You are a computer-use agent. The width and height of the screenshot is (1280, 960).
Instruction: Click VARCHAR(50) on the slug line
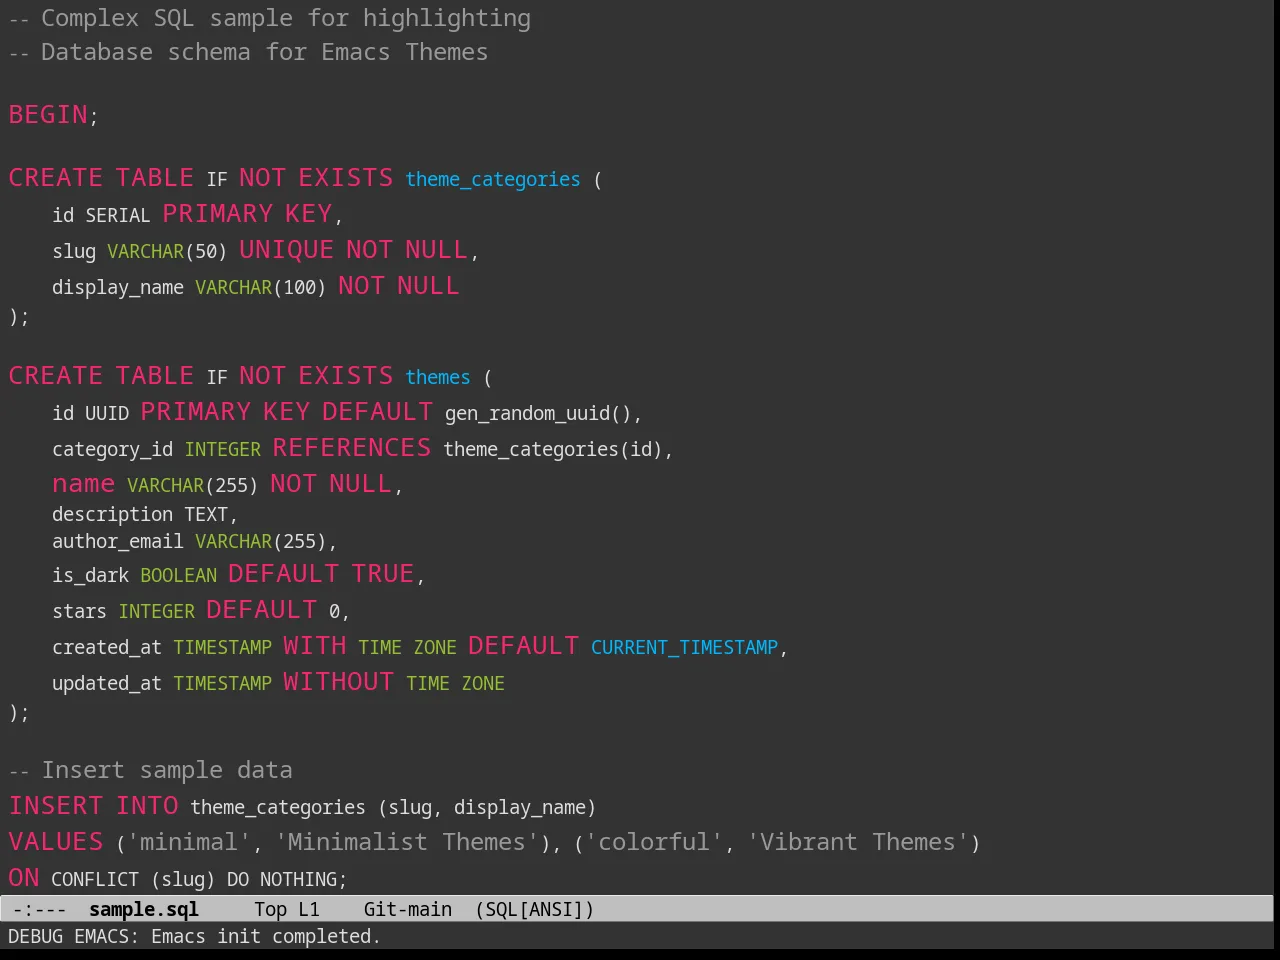(167, 251)
